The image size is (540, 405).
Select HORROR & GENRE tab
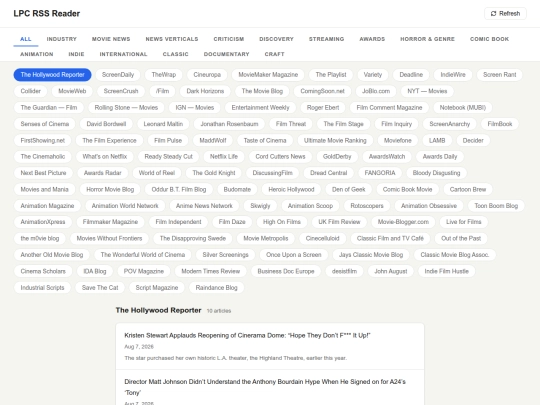427,39
